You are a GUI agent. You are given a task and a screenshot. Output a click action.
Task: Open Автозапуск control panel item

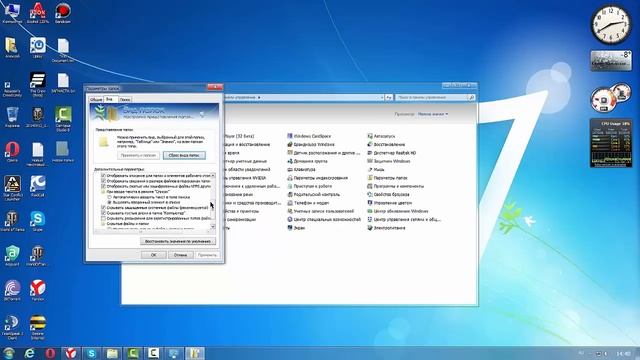pos(381,136)
